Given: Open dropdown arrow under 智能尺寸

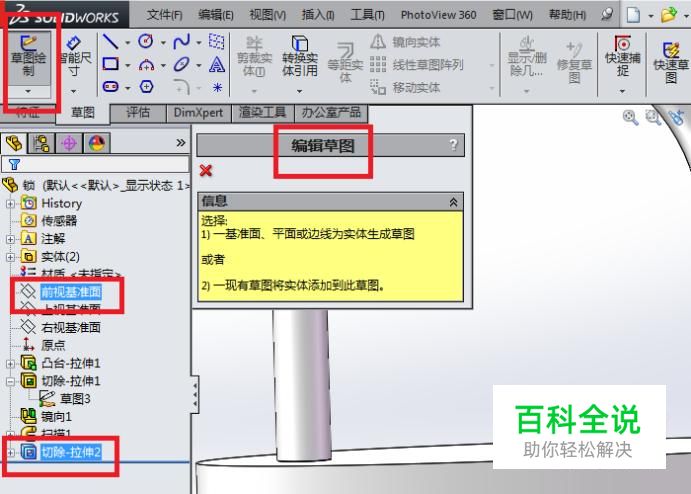Looking at the screenshot, I should (x=73, y=91).
